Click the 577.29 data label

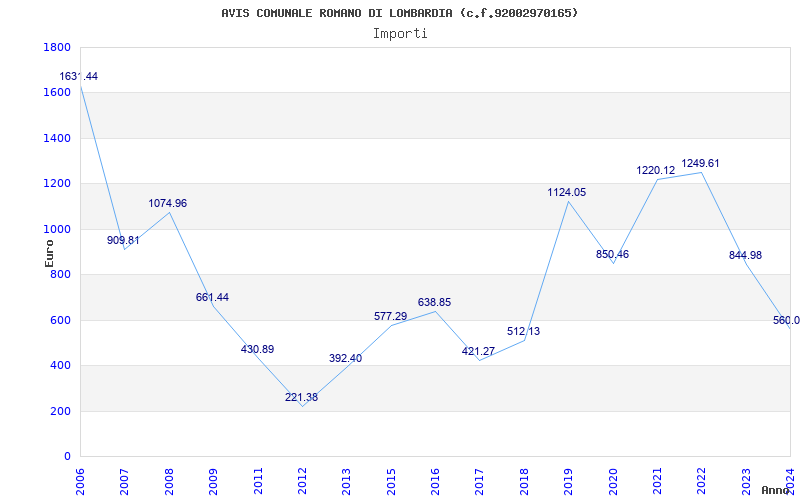[x=390, y=316]
